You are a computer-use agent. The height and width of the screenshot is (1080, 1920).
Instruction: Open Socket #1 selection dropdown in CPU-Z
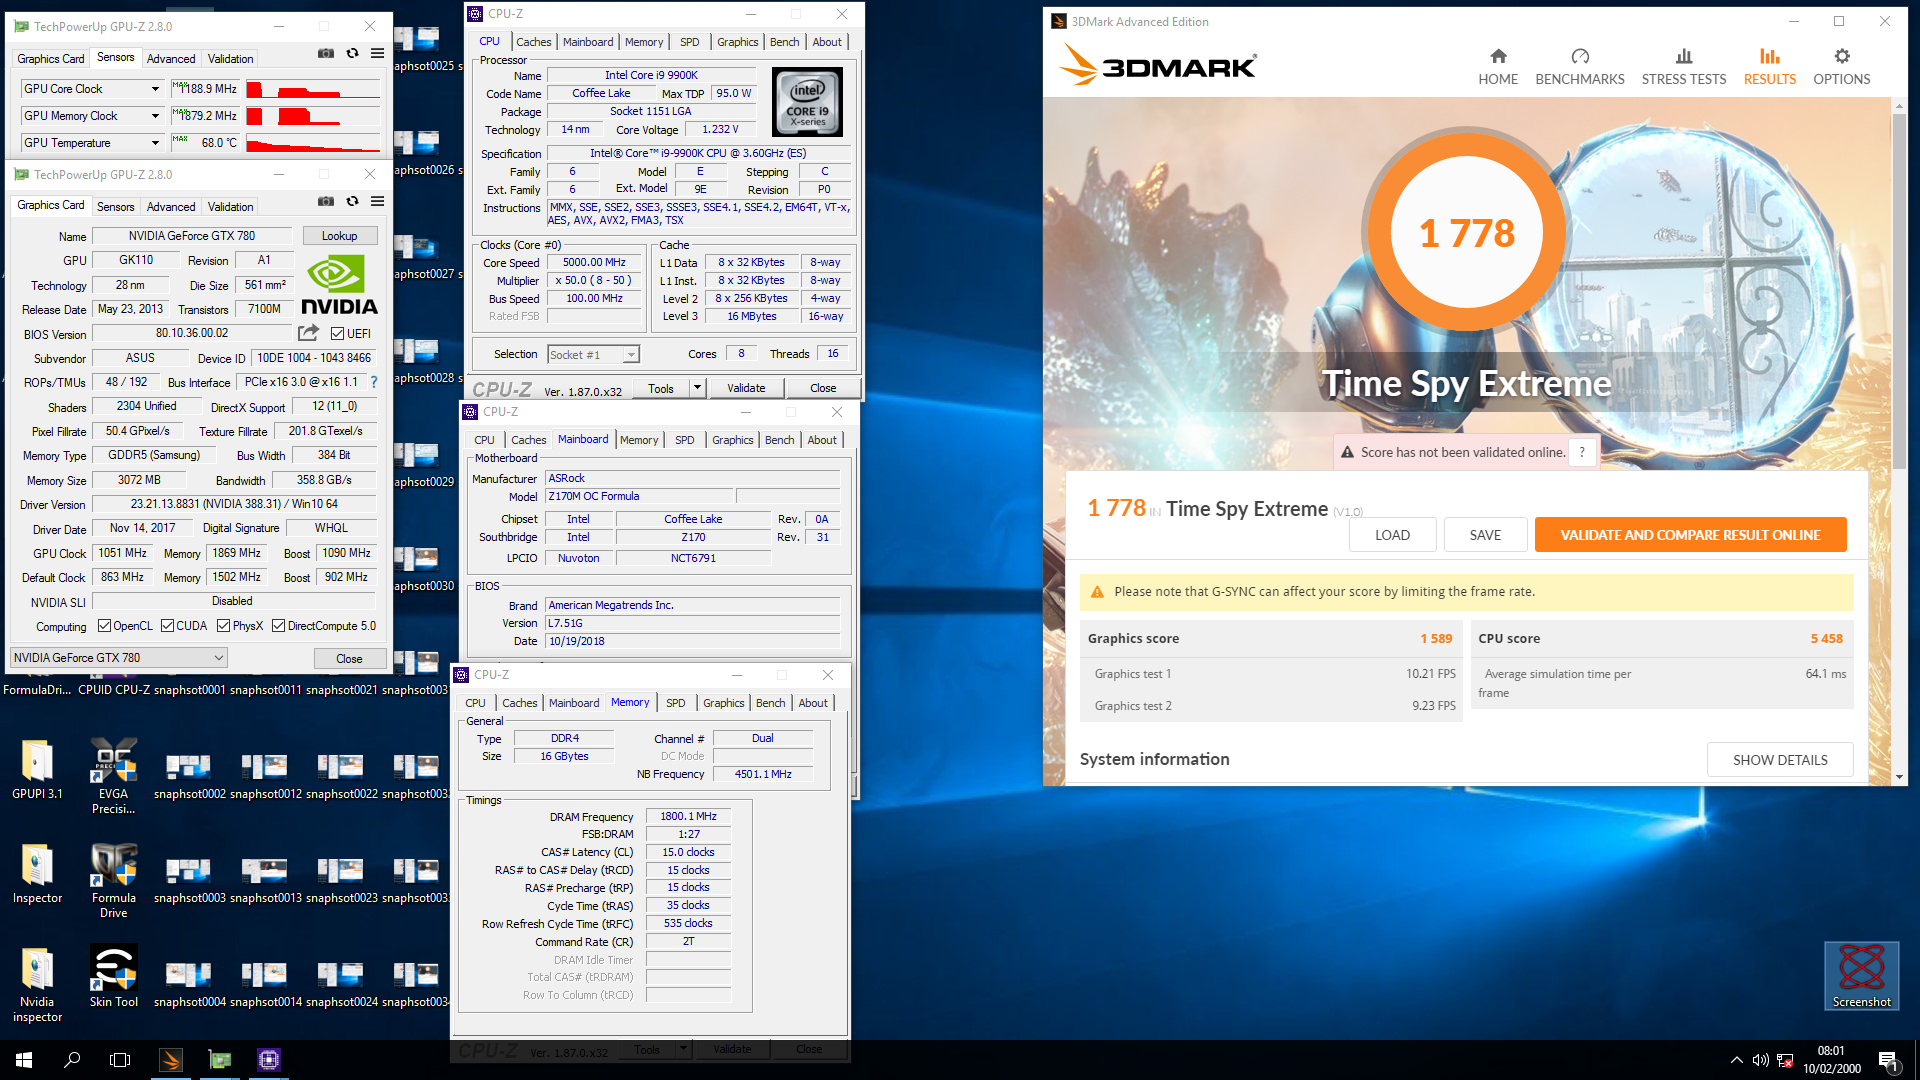coord(594,354)
